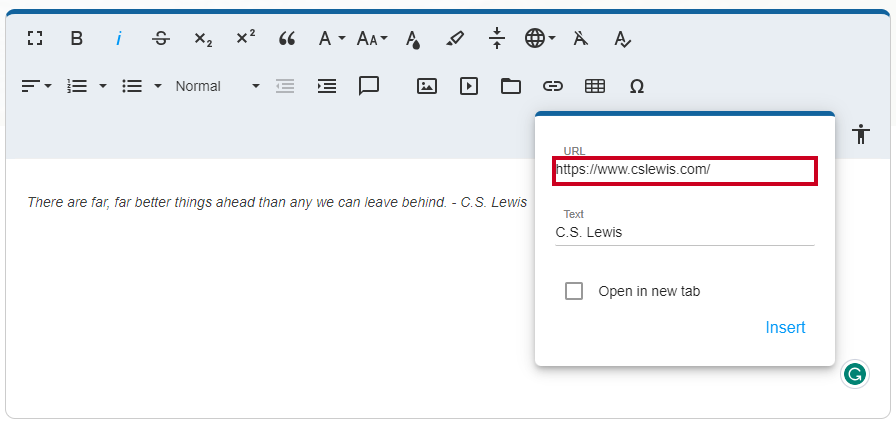Expand numbered list style options
This screenshot has height=424, width=896.
coord(103,86)
